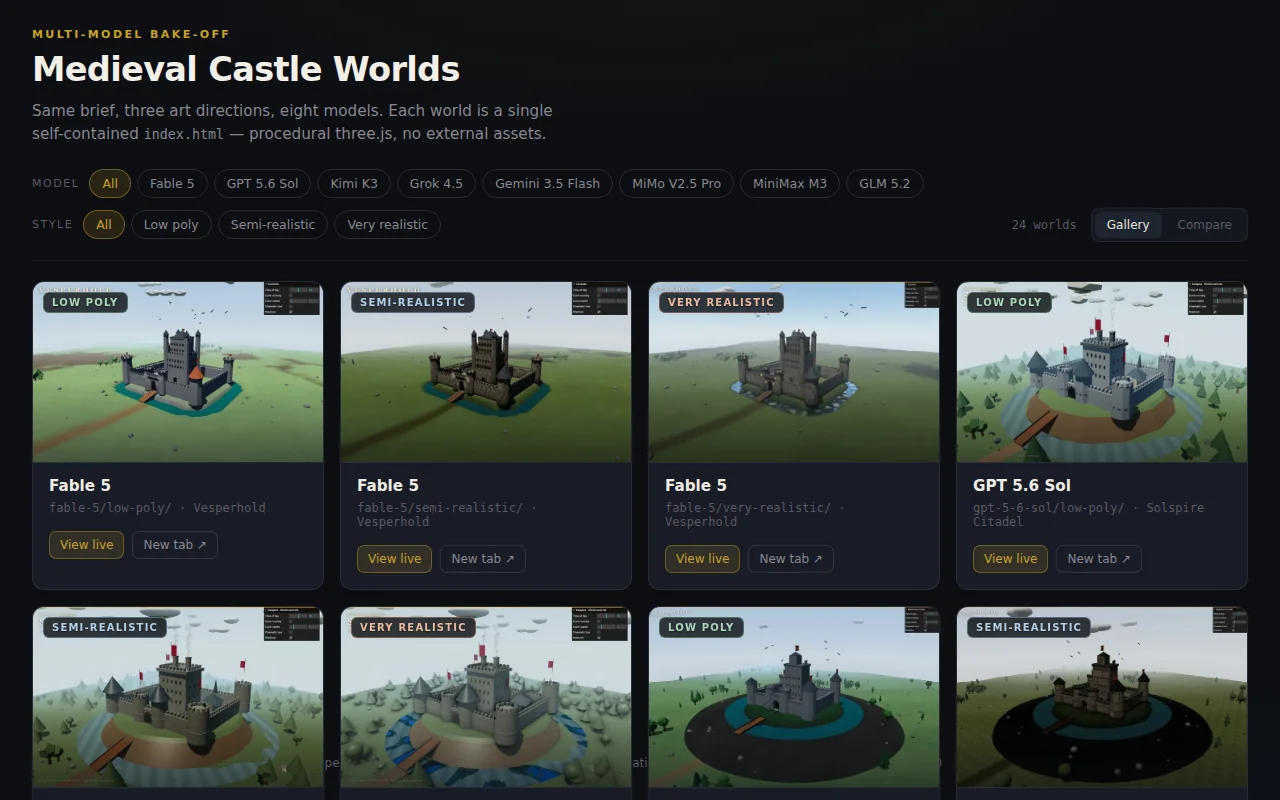Click the VERY REALISTIC badge on Fable 5 card
This screenshot has width=1280, height=800.
[721, 302]
